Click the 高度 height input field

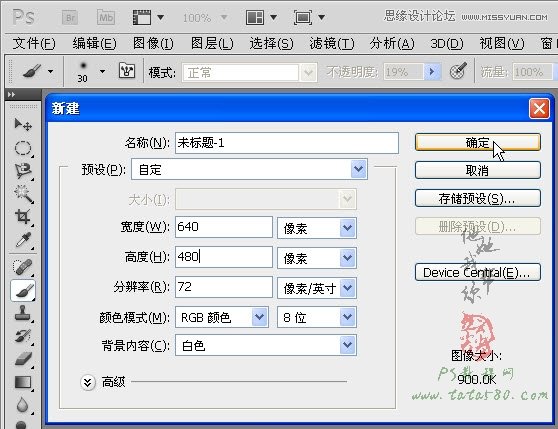coord(224,257)
